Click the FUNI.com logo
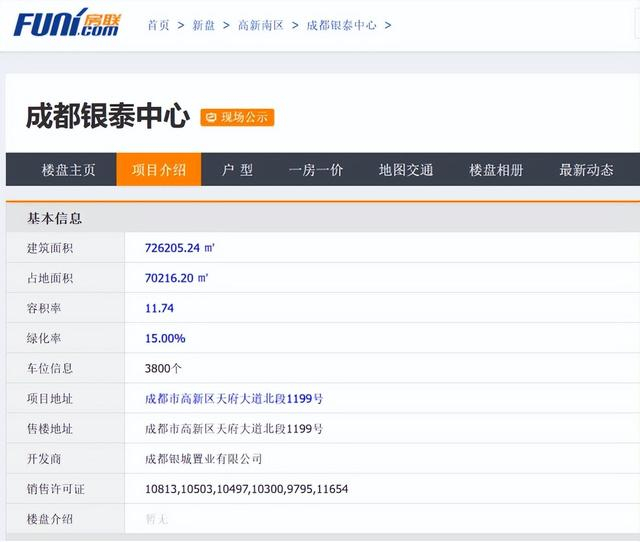640x542 pixels. pyautogui.click(x=67, y=22)
